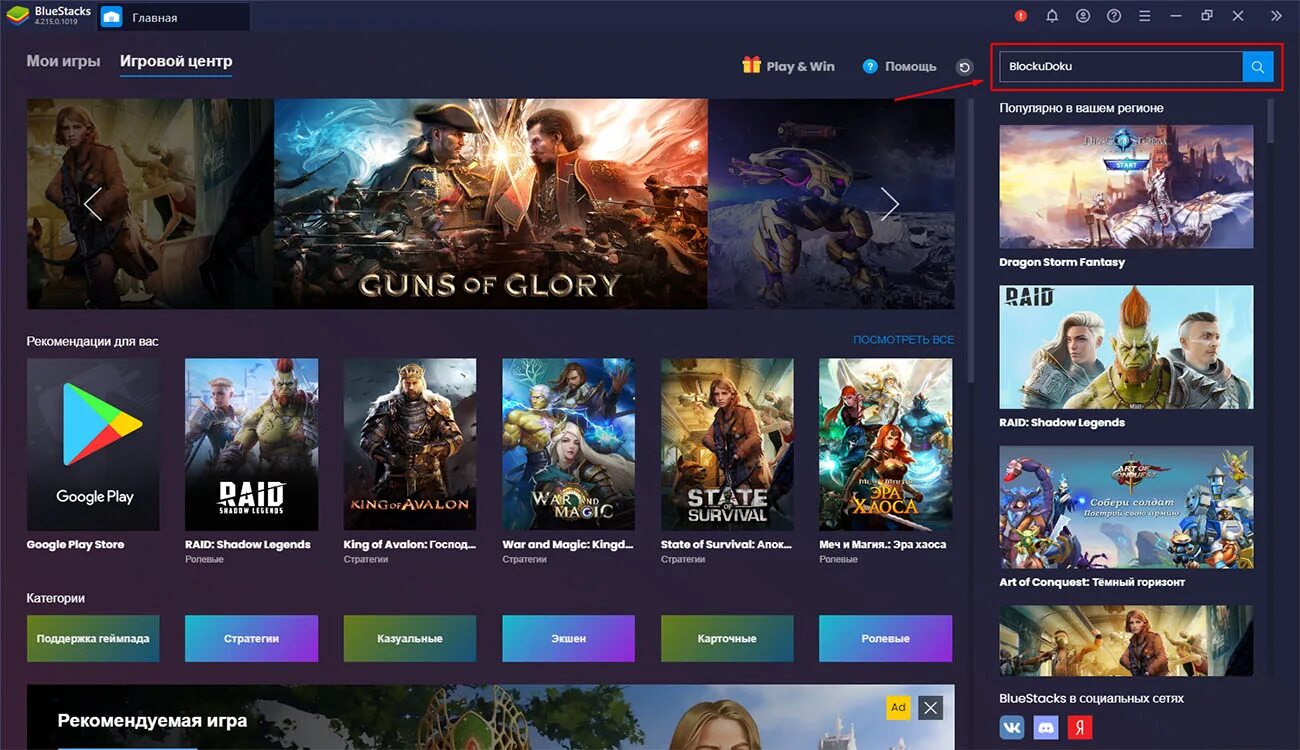Select Стратегии category button

tap(252, 638)
